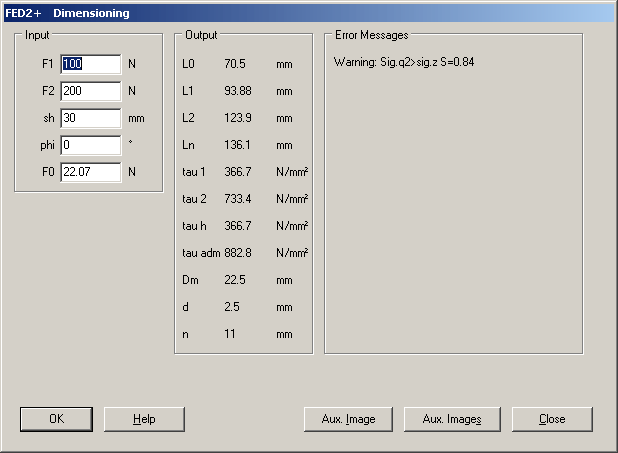Click the Dm output value 22.5
The width and height of the screenshot is (618, 453).
pos(235,280)
